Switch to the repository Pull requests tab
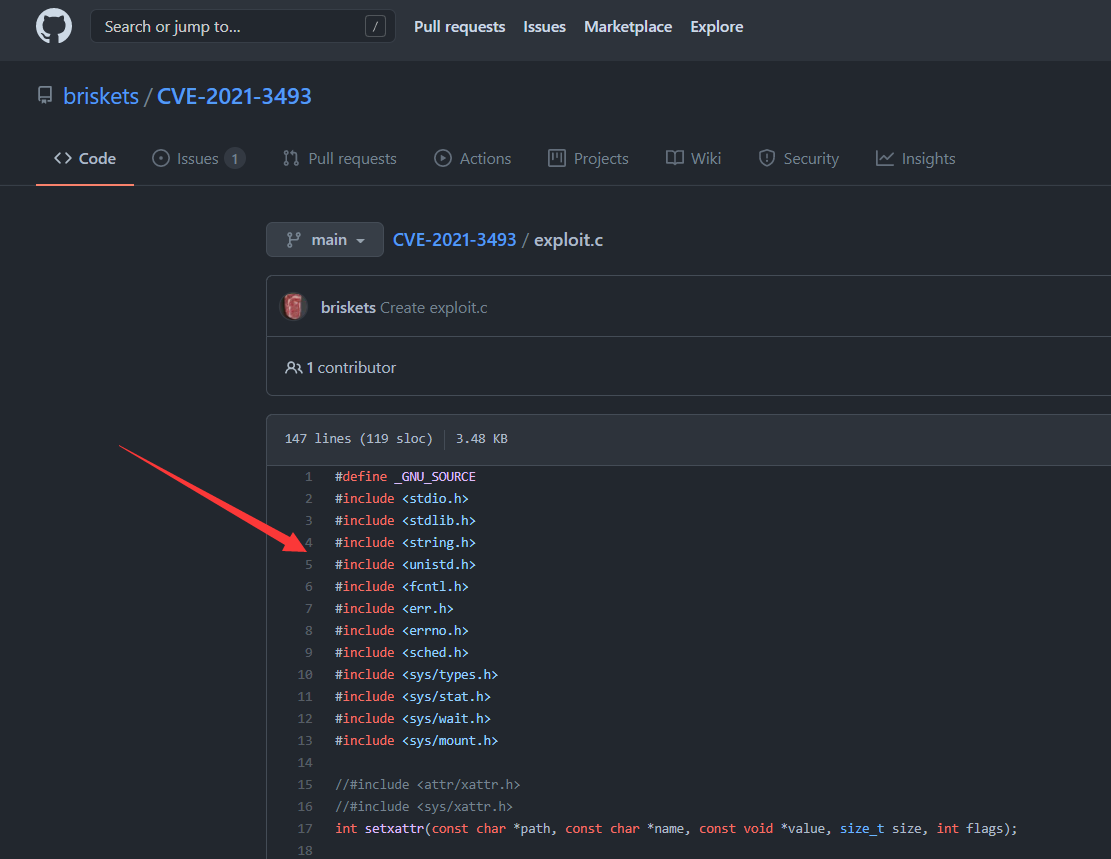 (339, 158)
